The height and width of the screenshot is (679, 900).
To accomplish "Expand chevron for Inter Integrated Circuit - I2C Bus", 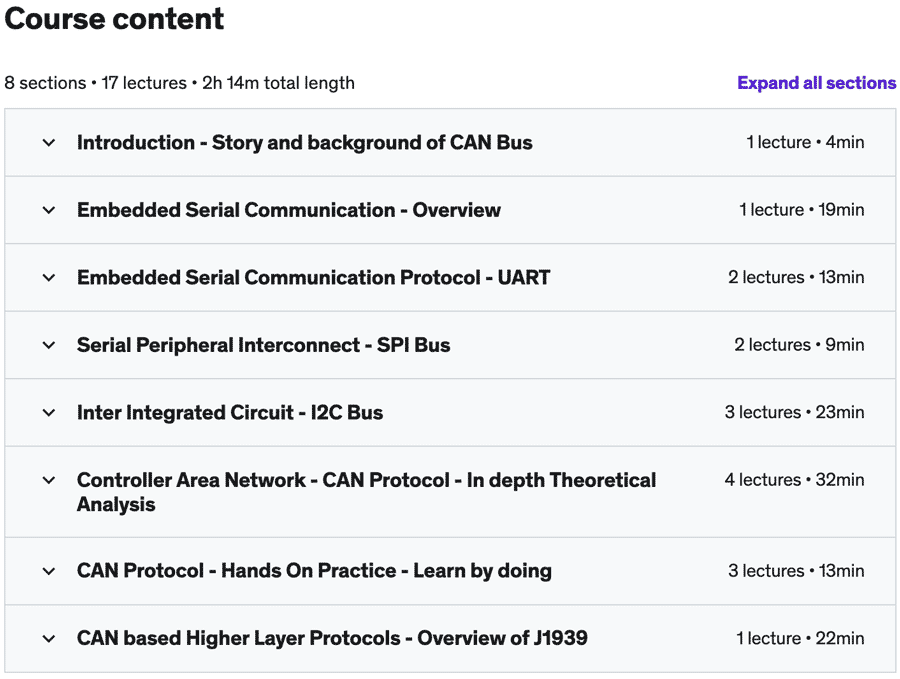I will tap(49, 413).
